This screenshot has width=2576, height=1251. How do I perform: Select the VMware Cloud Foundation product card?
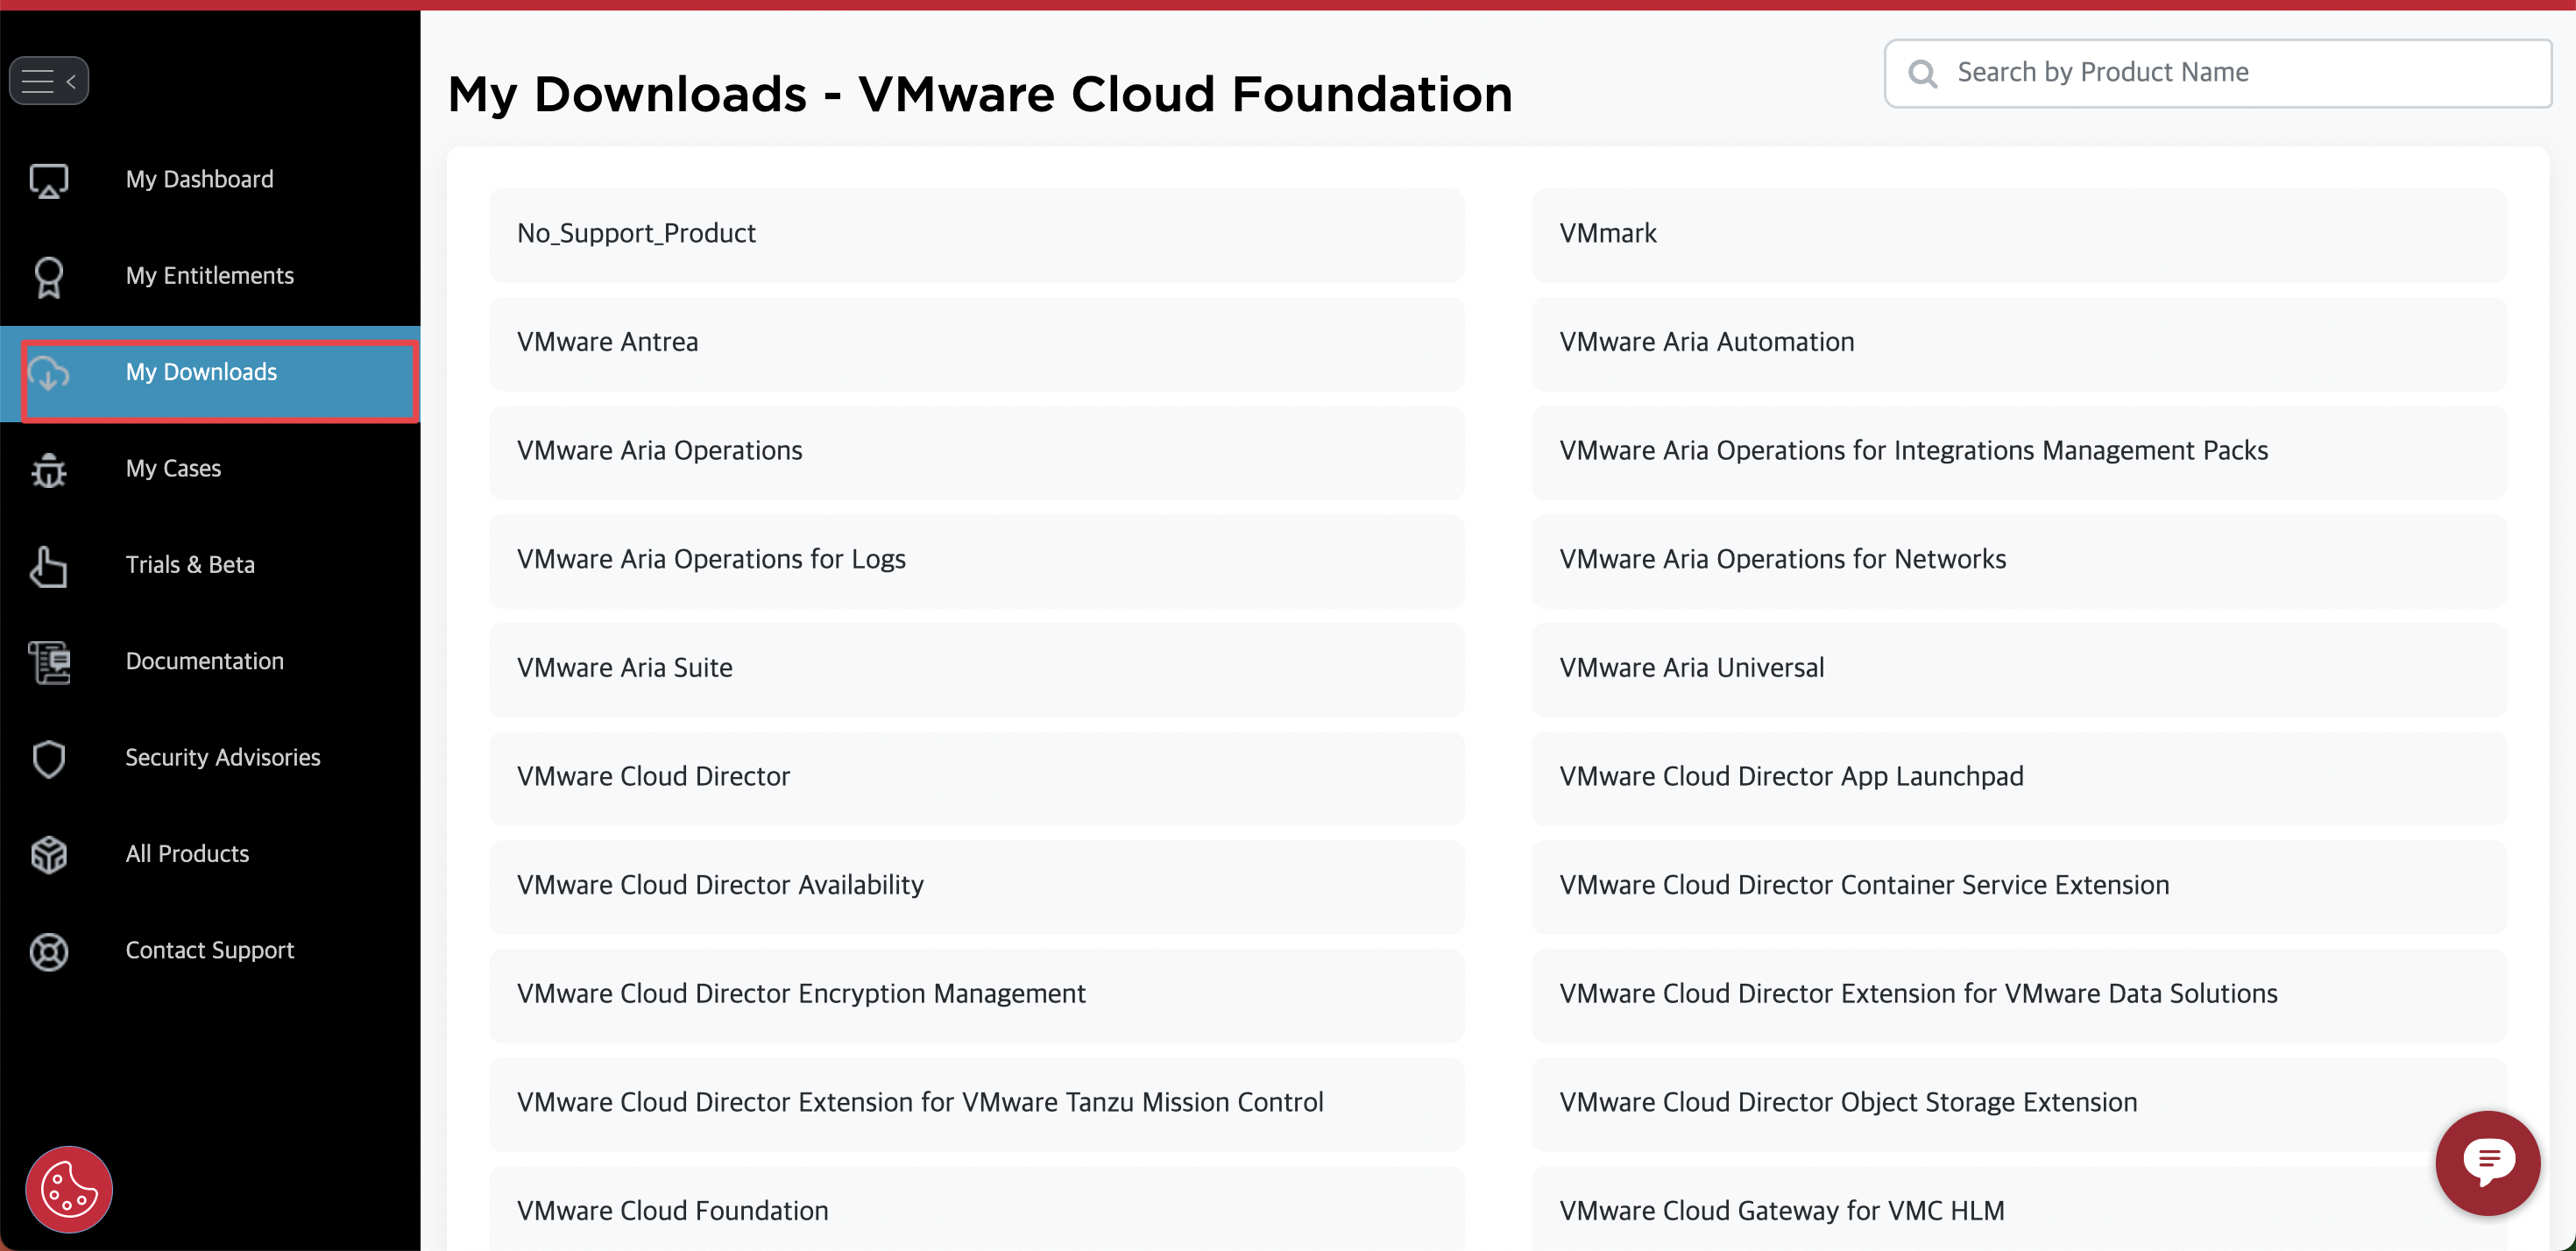(976, 1209)
